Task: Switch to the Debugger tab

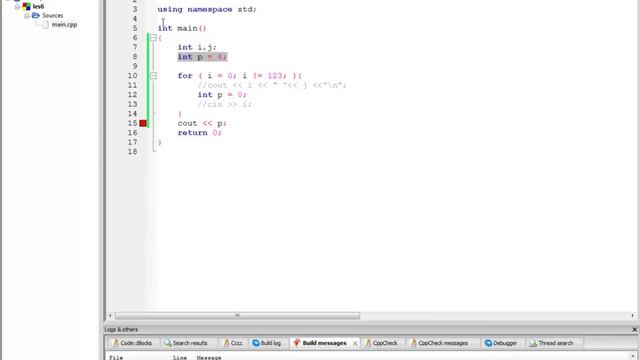Action: pyautogui.click(x=500, y=343)
